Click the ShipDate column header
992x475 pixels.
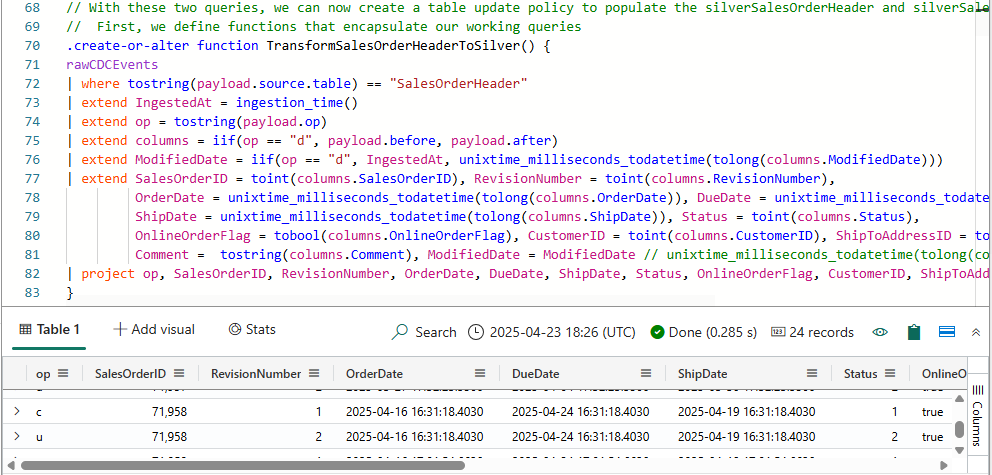pos(702,374)
